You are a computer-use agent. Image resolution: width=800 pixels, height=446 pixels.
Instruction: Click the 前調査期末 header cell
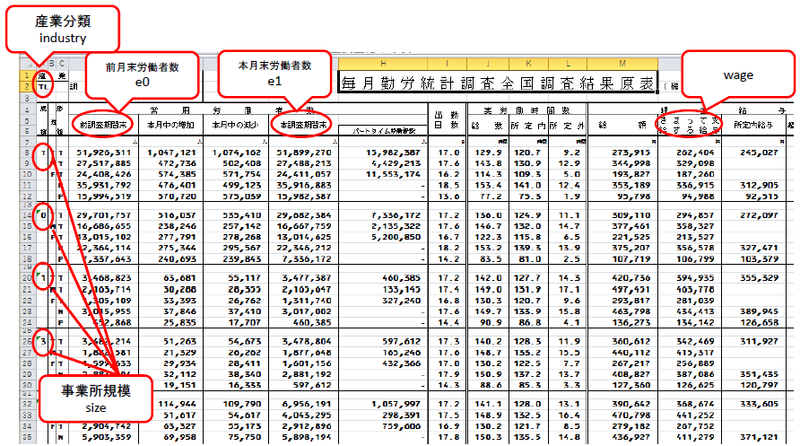click(103, 125)
